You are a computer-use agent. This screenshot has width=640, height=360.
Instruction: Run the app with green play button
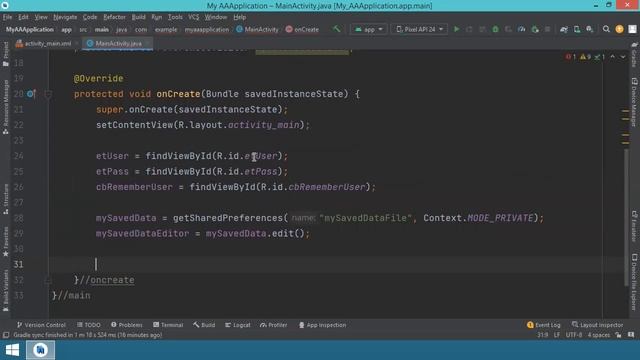coord(457,29)
